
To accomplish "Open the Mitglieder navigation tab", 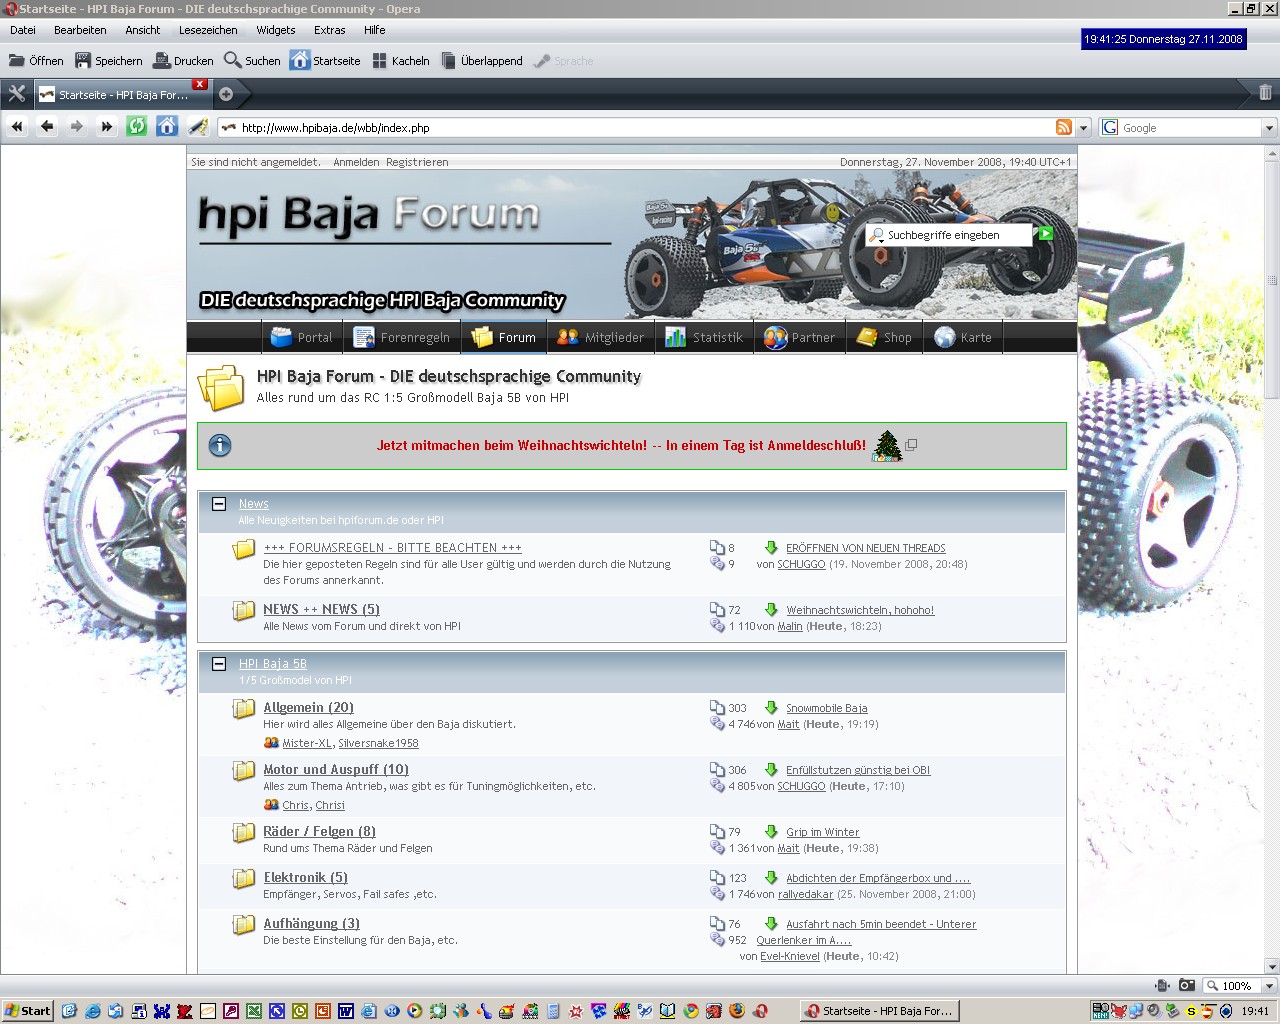I will 601,338.
